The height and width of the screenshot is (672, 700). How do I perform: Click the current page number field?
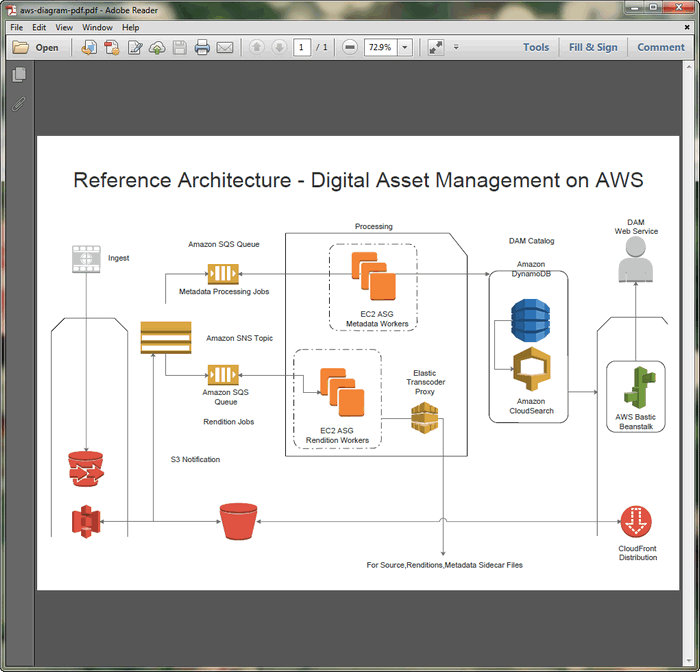click(x=302, y=47)
